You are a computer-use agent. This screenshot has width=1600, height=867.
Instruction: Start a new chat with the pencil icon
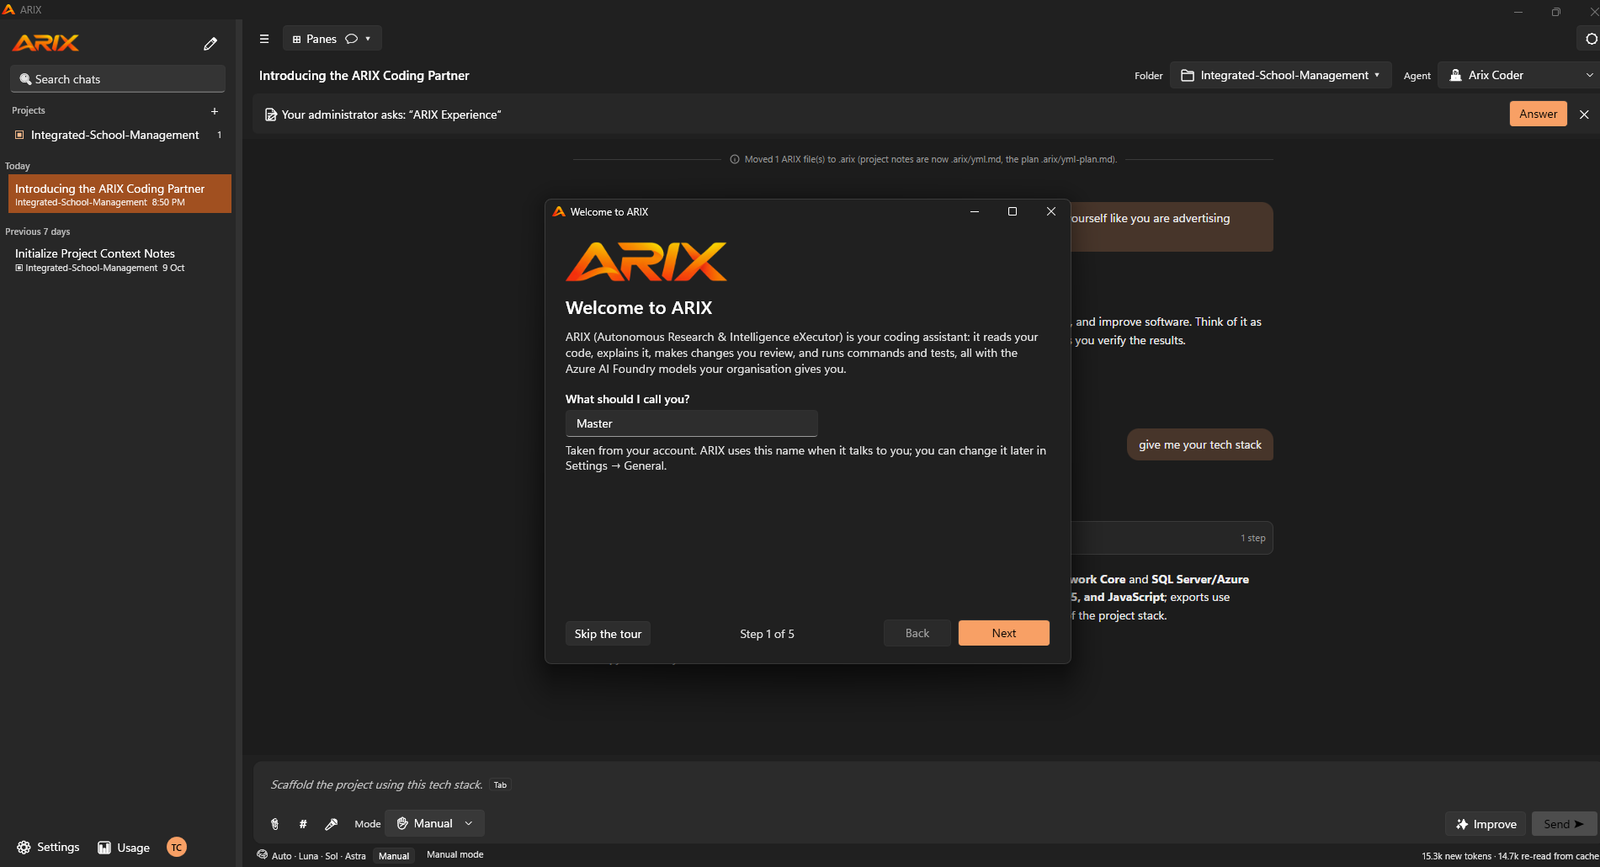[x=210, y=44]
